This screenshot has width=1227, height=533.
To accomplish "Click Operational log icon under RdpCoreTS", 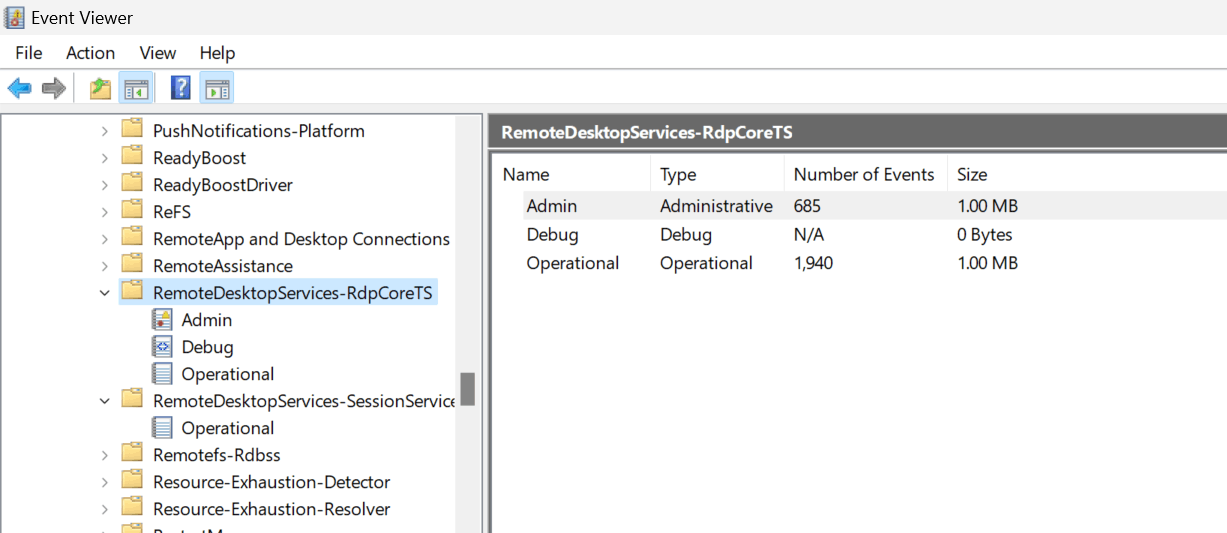I will point(162,373).
